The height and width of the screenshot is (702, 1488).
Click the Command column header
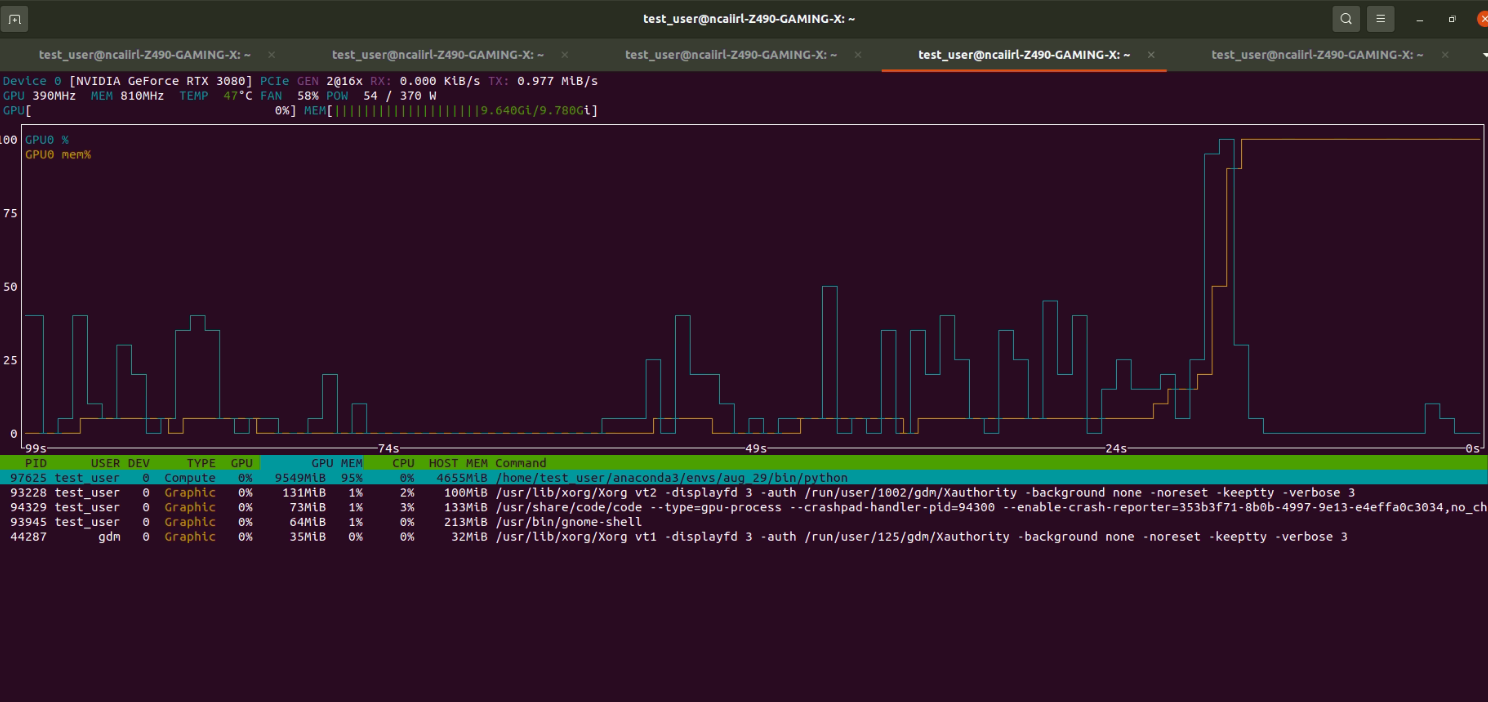tap(520, 463)
